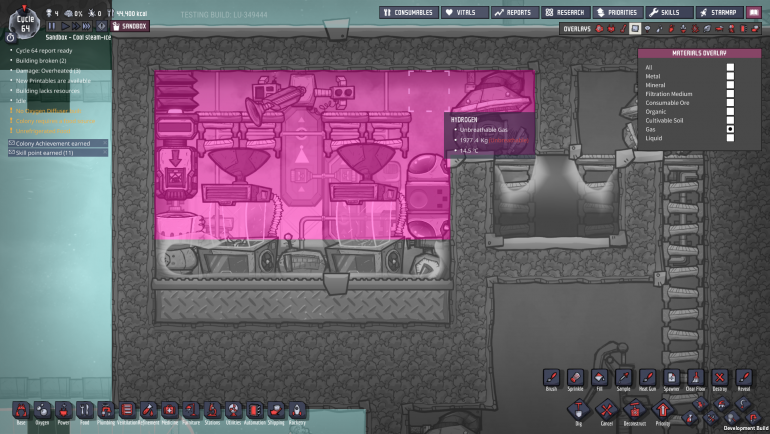Switch to the Automation overlay

pos(743,29)
